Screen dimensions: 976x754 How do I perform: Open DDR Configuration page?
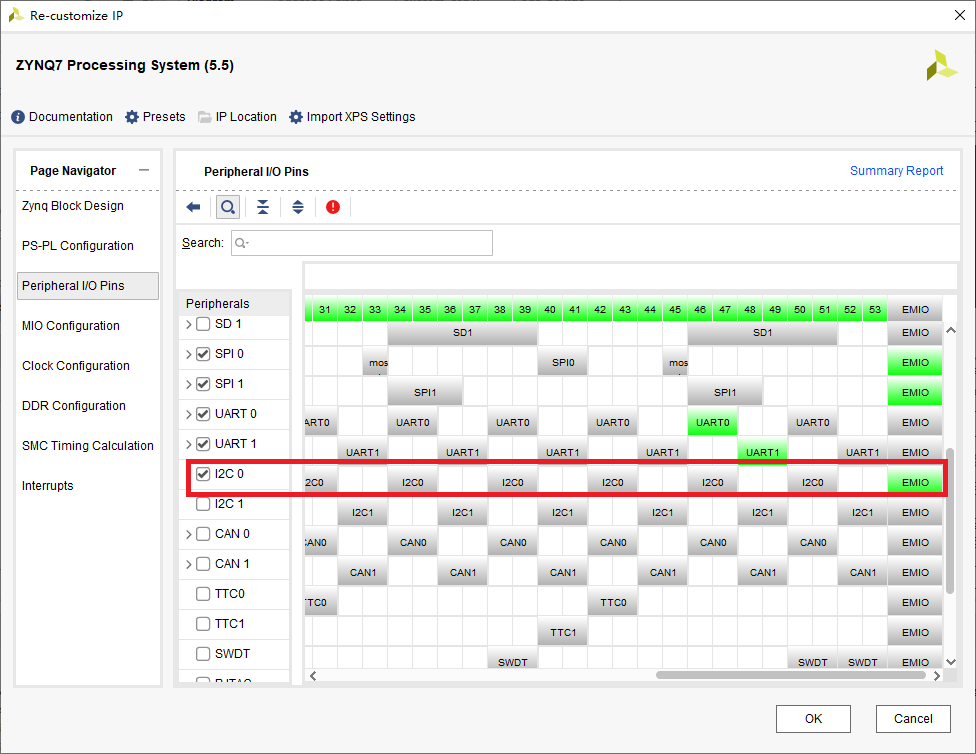coord(74,406)
